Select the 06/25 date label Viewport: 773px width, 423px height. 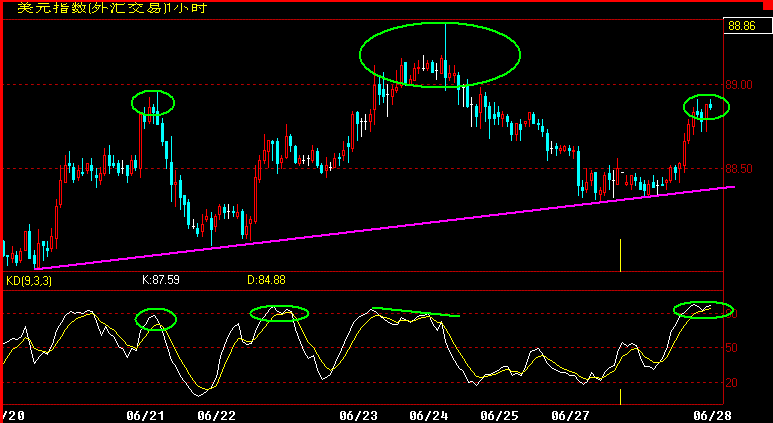coord(499,416)
